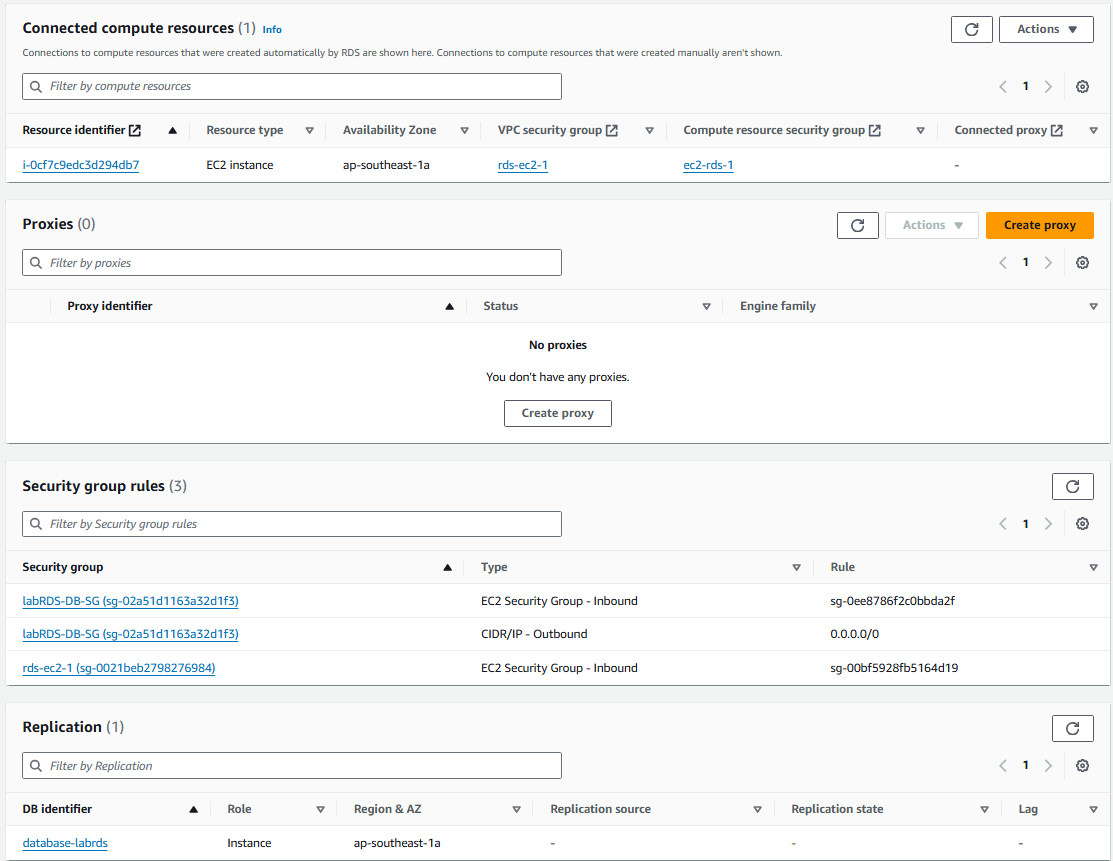Screen dimensions: 1113x861
Task: Refresh the Security group rules section
Action: click(x=1072, y=486)
